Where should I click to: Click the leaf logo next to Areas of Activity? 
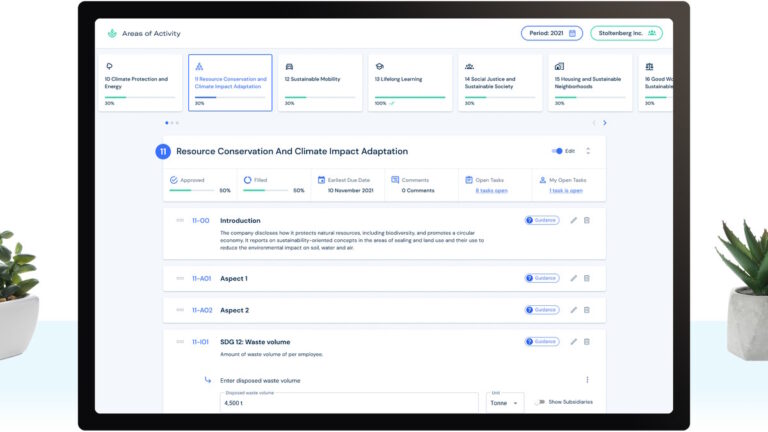[112, 33]
